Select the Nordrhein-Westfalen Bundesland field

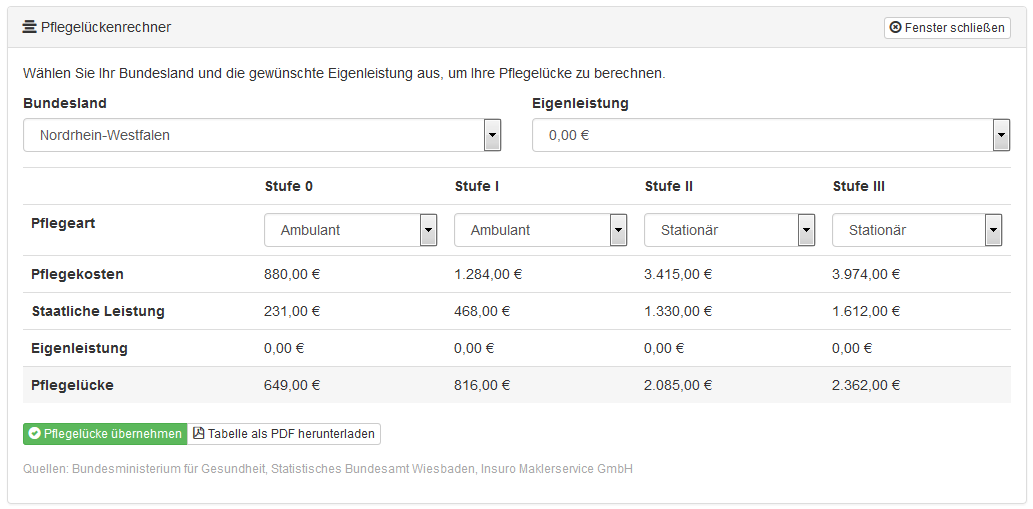(x=262, y=135)
